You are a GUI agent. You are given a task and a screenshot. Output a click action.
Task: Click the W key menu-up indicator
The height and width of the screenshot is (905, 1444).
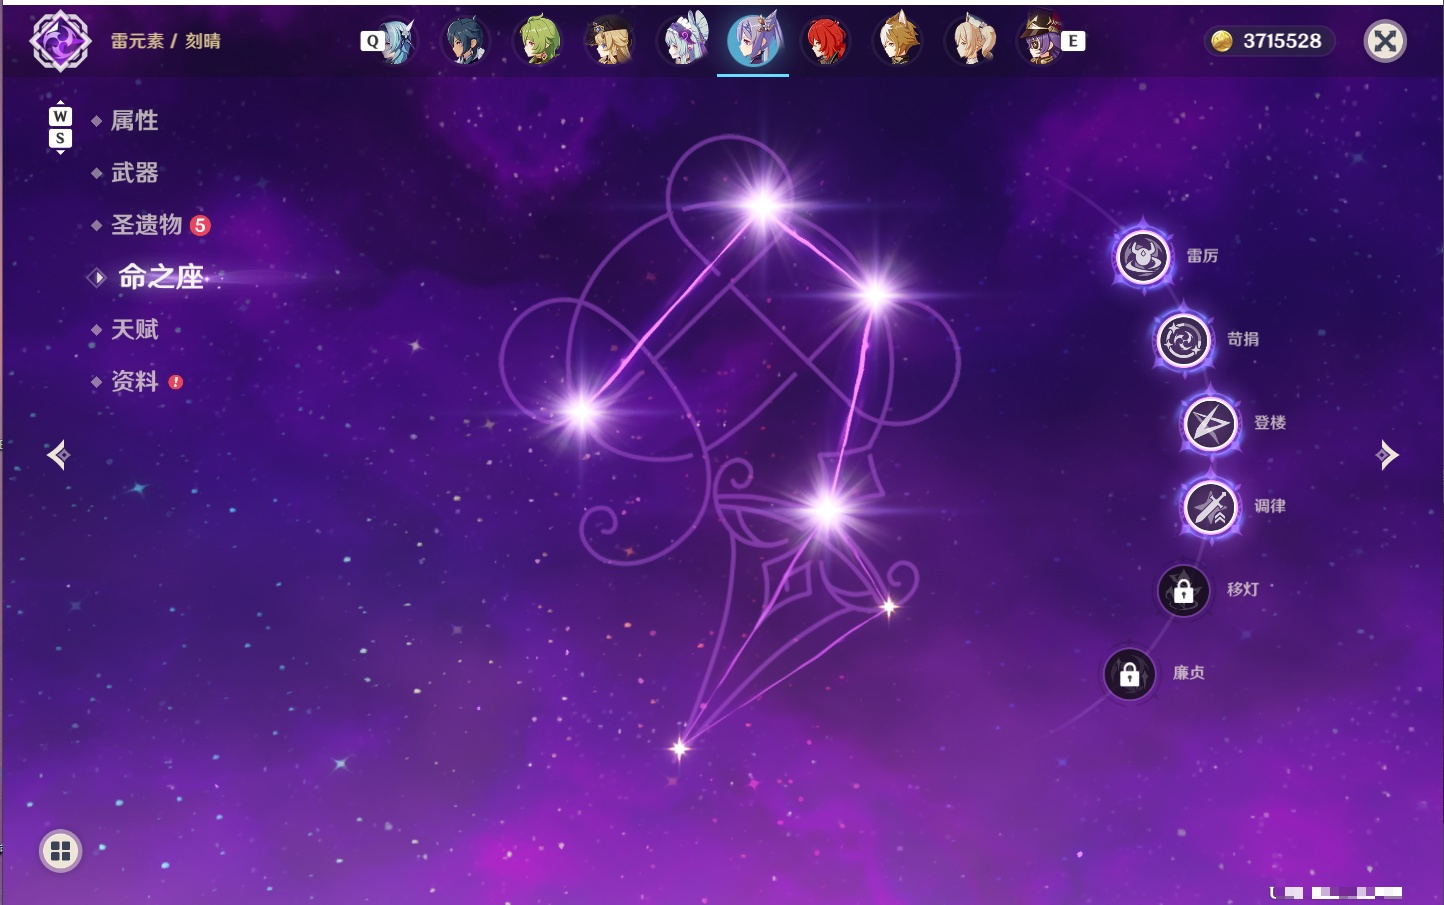pyautogui.click(x=60, y=116)
